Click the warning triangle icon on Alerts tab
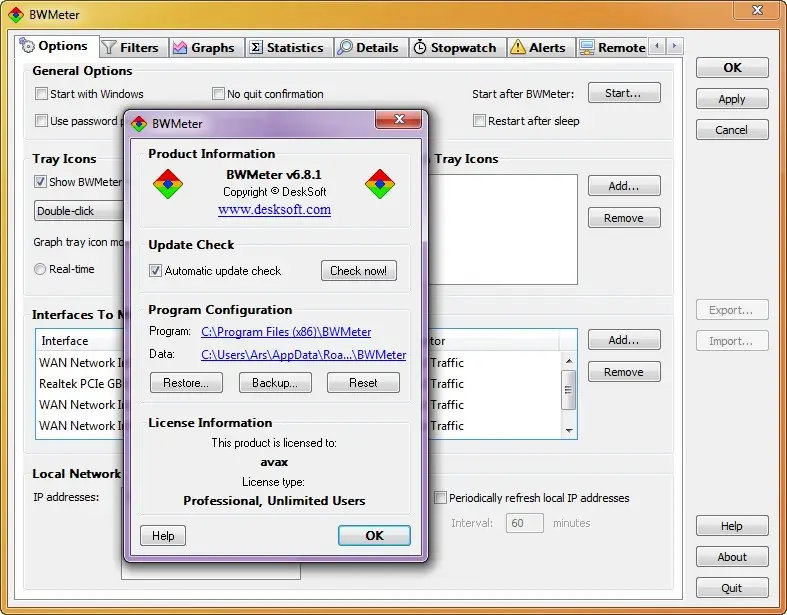Viewport: 787px width, 615px height. [x=517, y=48]
